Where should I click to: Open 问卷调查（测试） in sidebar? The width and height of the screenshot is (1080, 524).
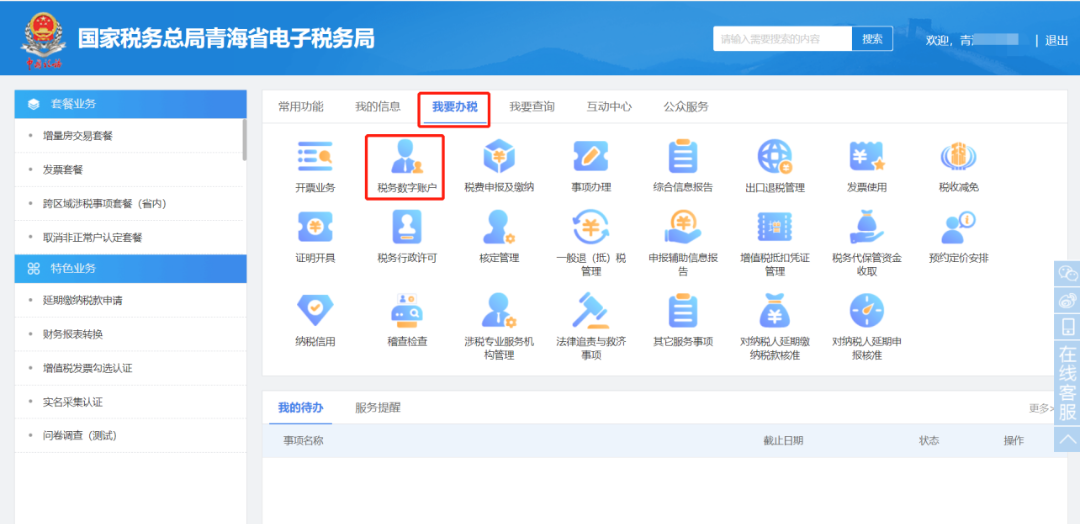pyautogui.click(x=80, y=436)
